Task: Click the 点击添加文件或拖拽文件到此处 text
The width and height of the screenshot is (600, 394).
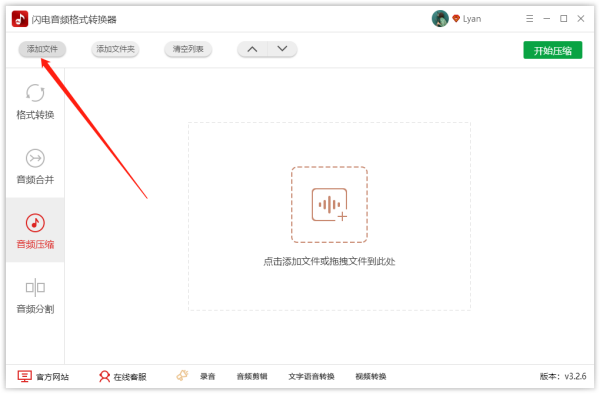Action: pyautogui.click(x=329, y=262)
